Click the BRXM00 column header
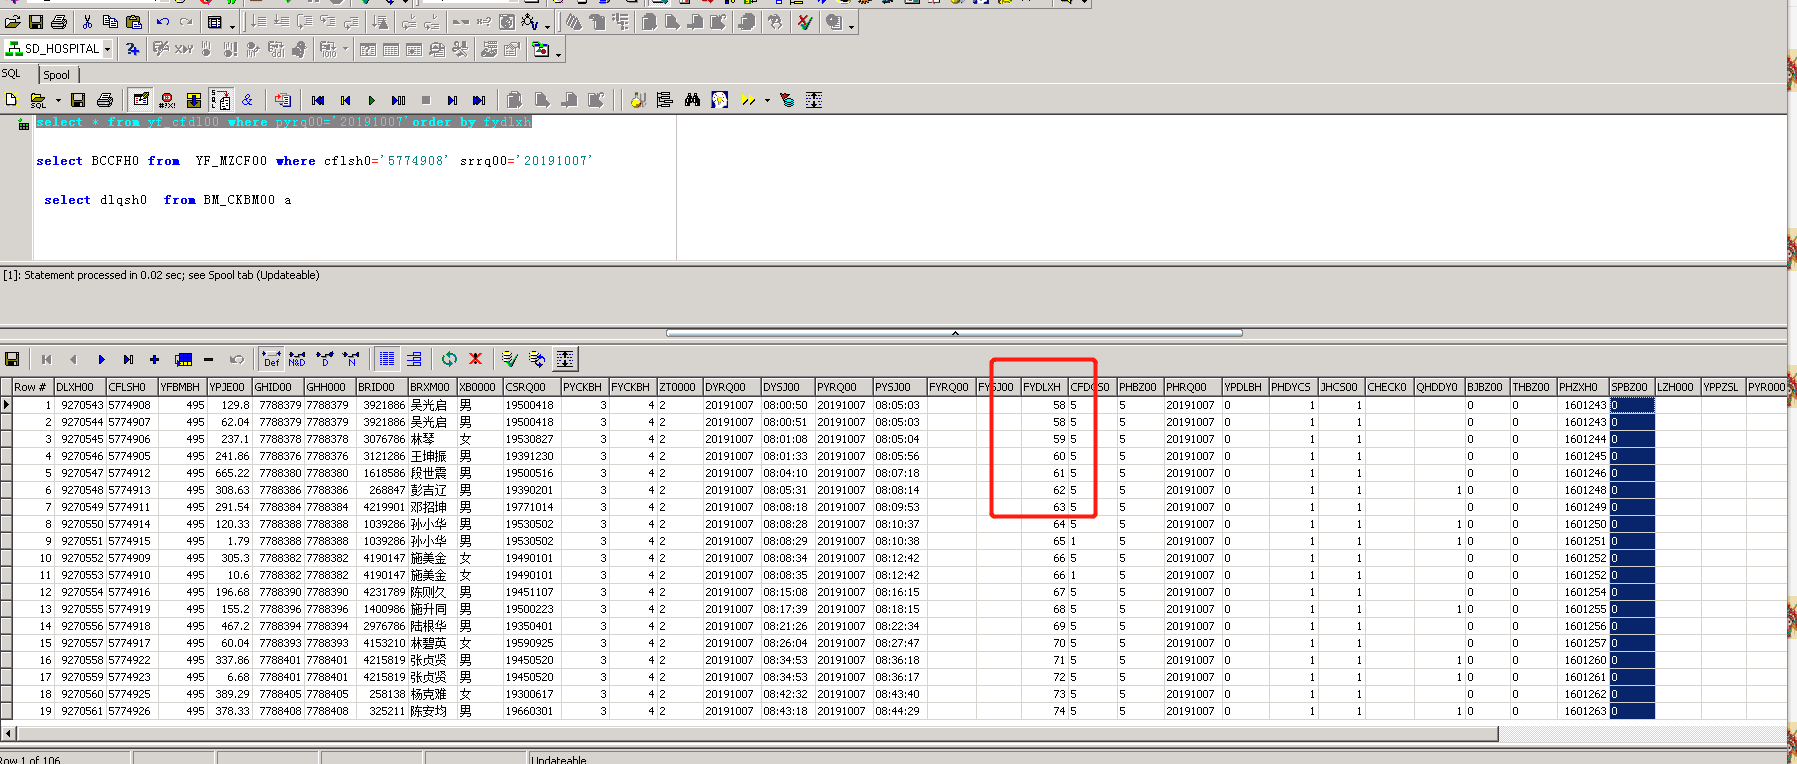The height and width of the screenshot is (764, 1797). 430,387
